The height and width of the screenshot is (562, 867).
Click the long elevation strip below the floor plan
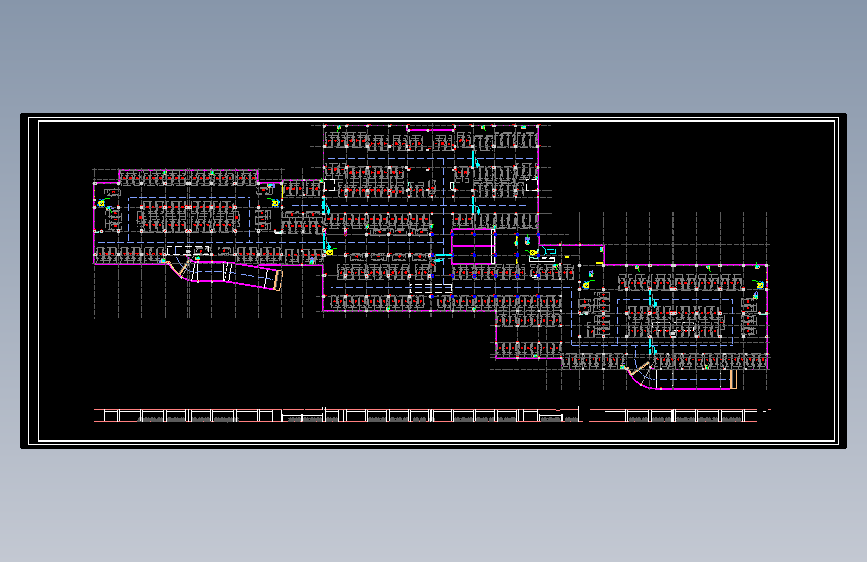tap(432, 415)
